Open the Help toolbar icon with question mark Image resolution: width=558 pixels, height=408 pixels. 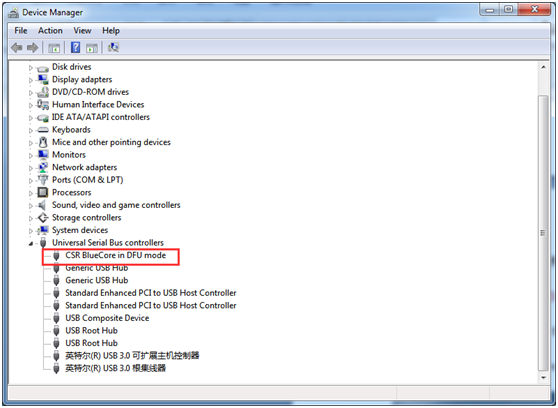[75, 47]
